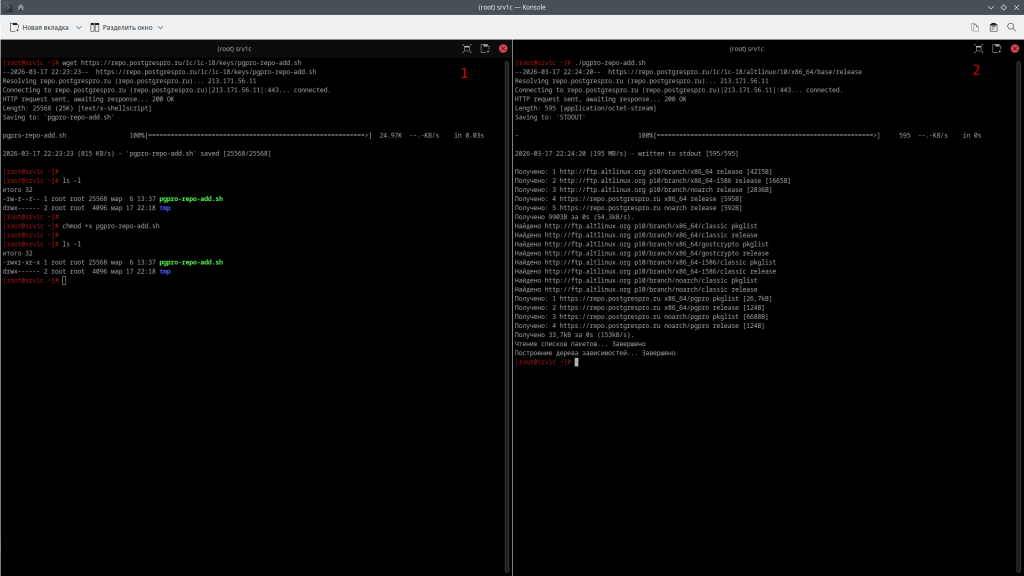Detach the right terminal pane

pos(997,48)
